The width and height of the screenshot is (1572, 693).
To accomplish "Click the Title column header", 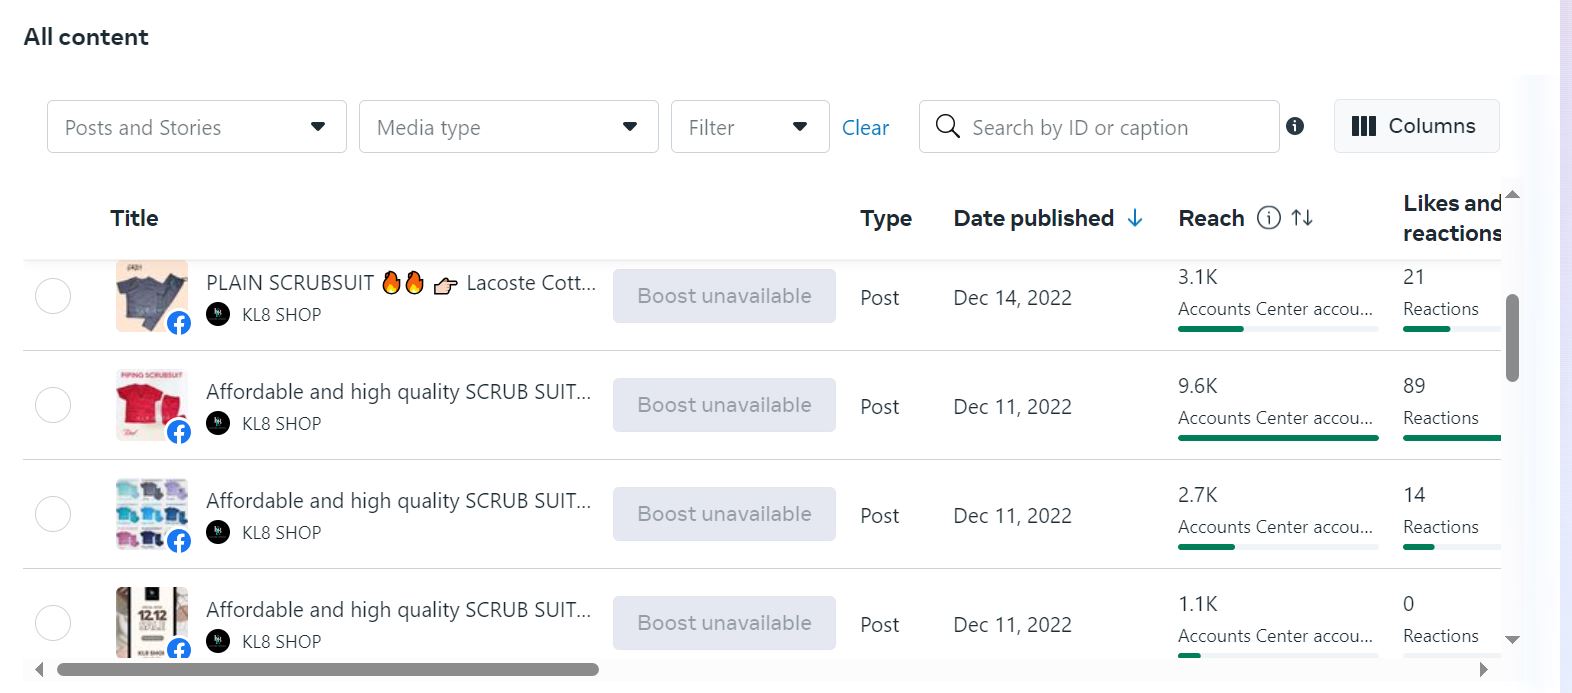I will 134,218.
